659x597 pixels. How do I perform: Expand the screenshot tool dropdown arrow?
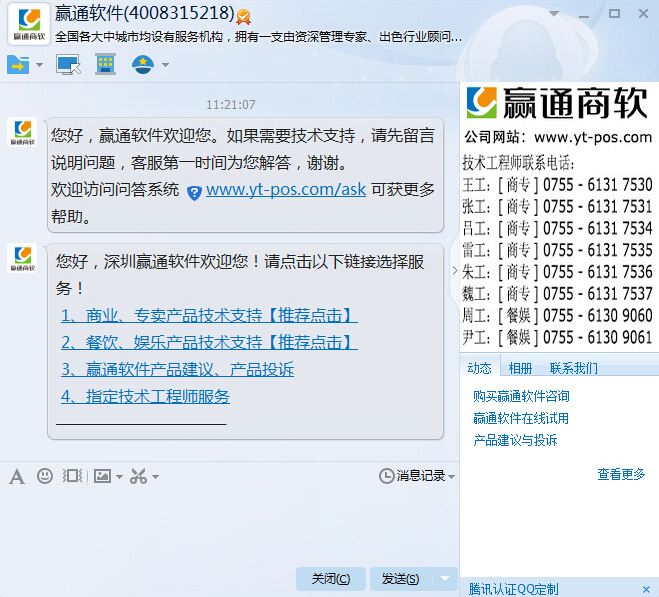[154, 477]
